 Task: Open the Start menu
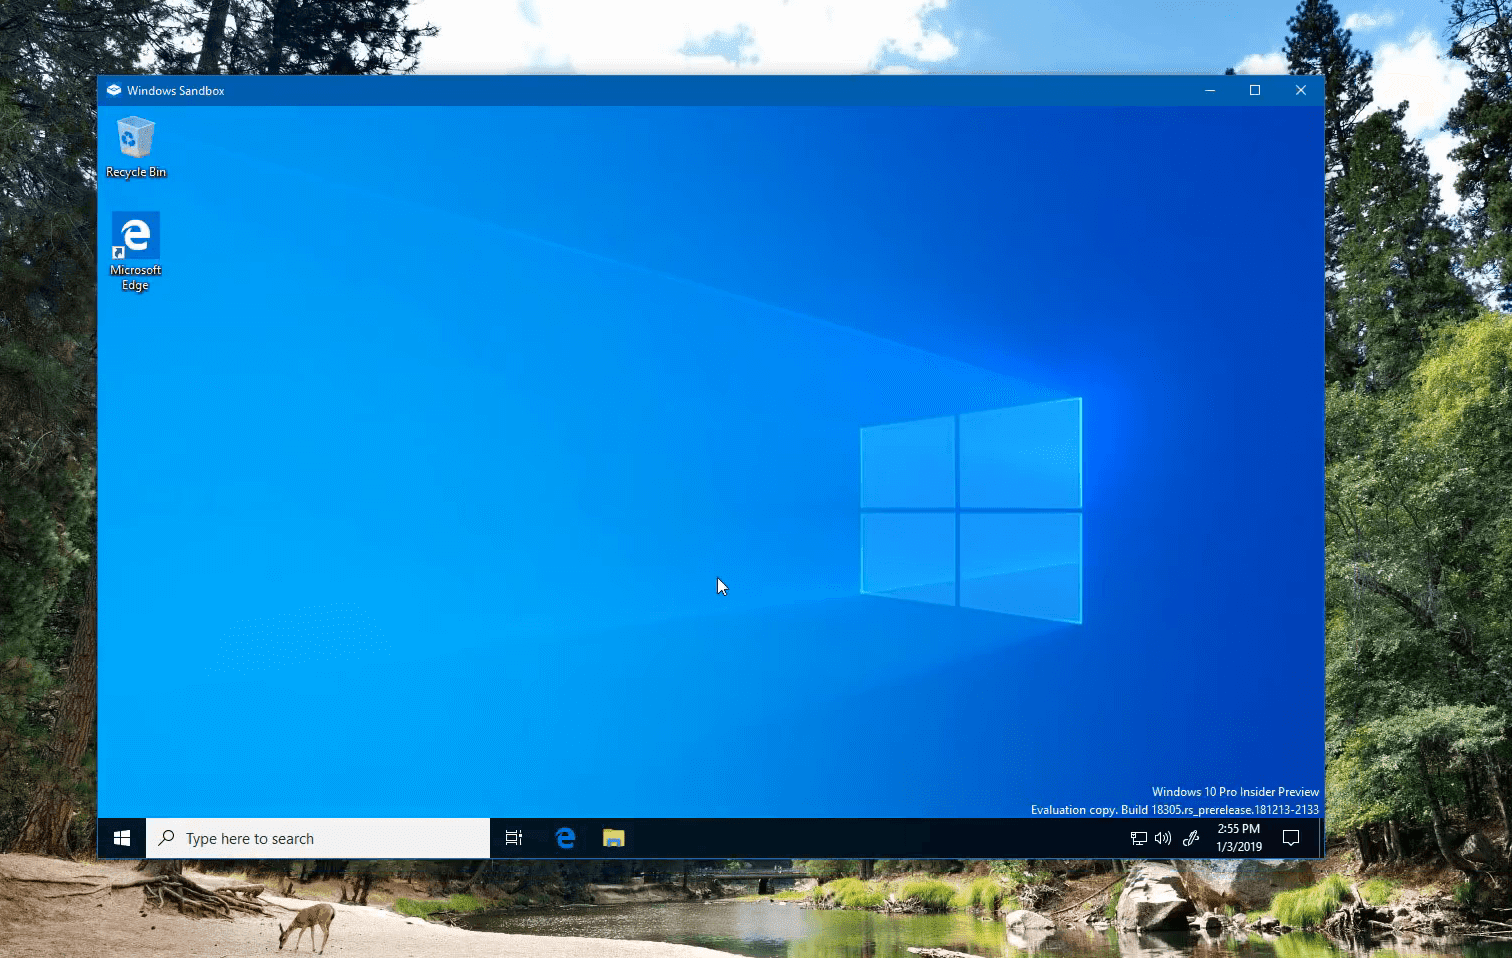click(x=121, y=837)
